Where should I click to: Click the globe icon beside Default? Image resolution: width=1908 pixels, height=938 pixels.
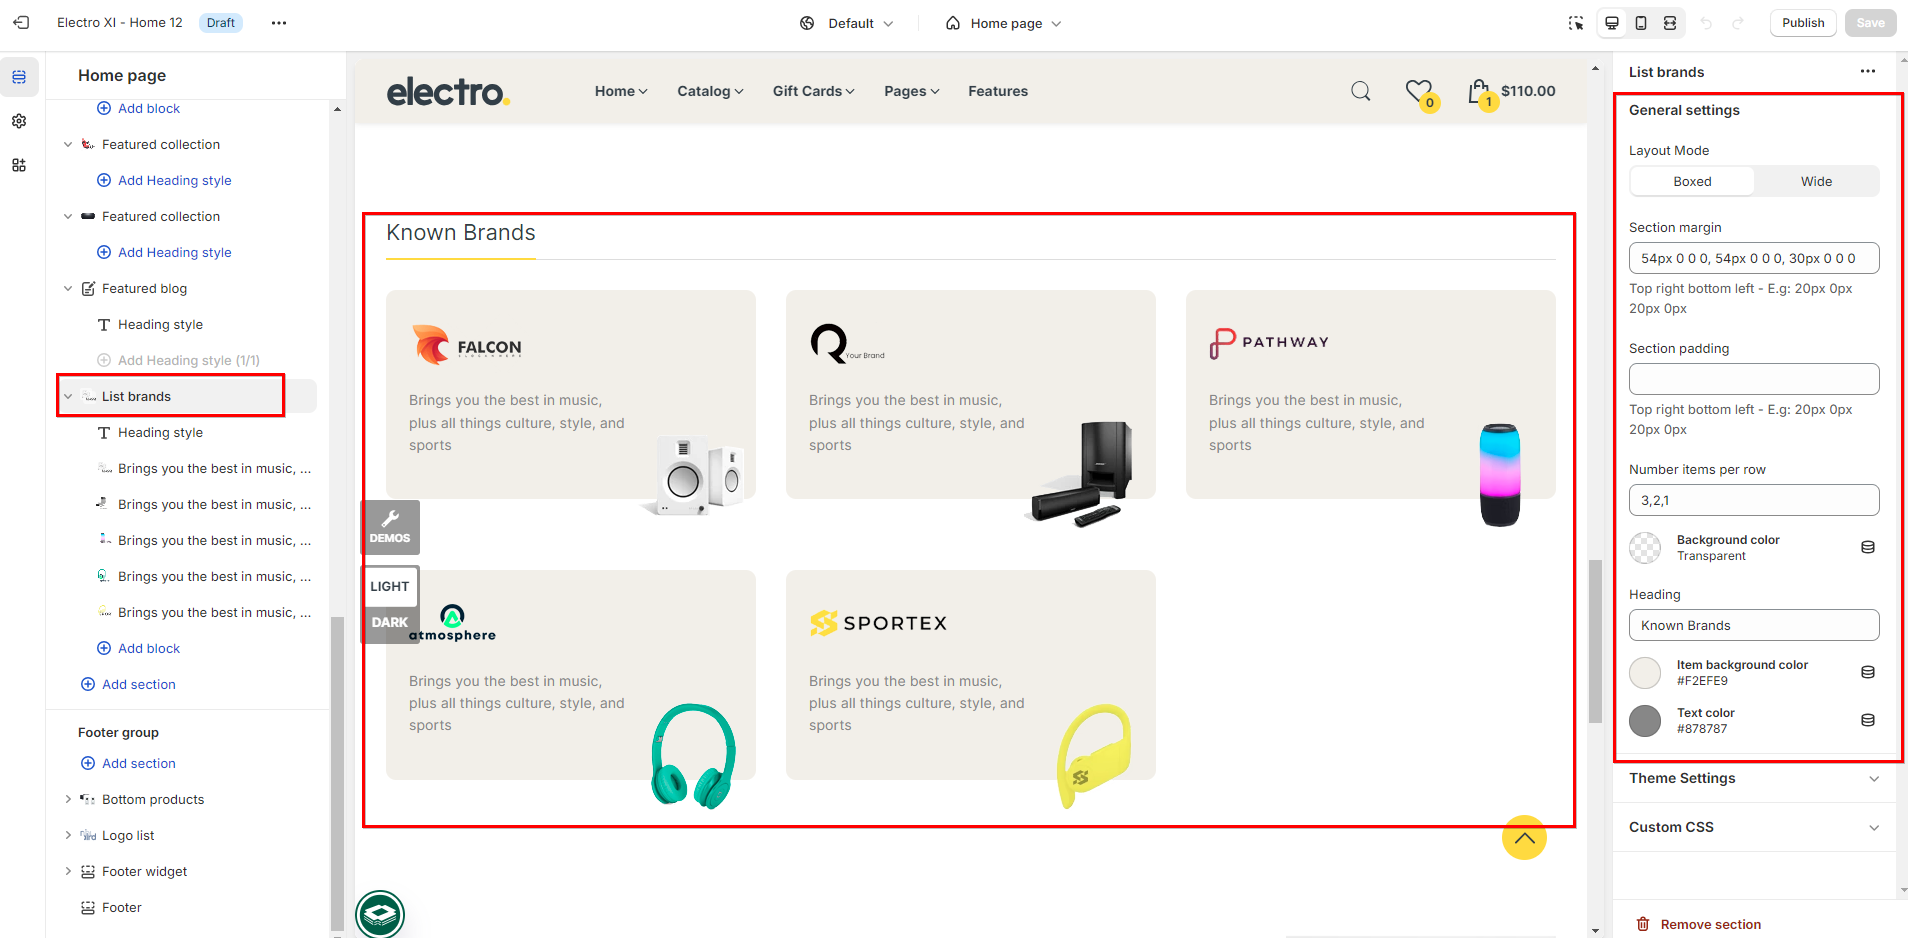807,23
